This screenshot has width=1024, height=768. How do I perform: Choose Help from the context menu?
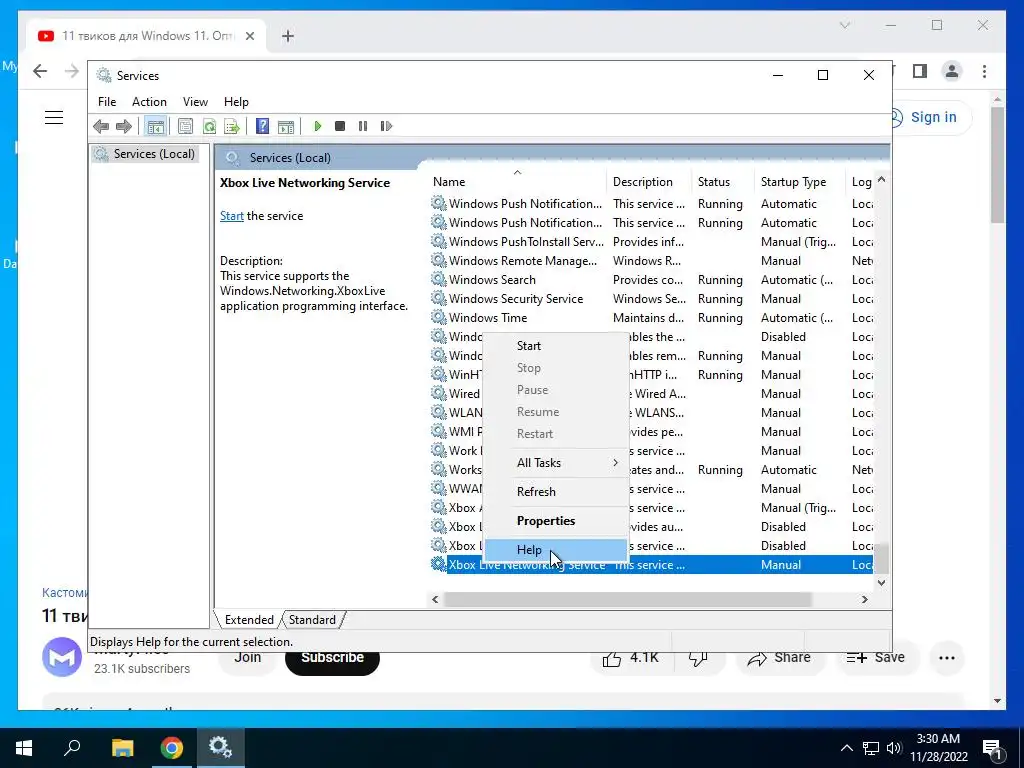(556, 550)
